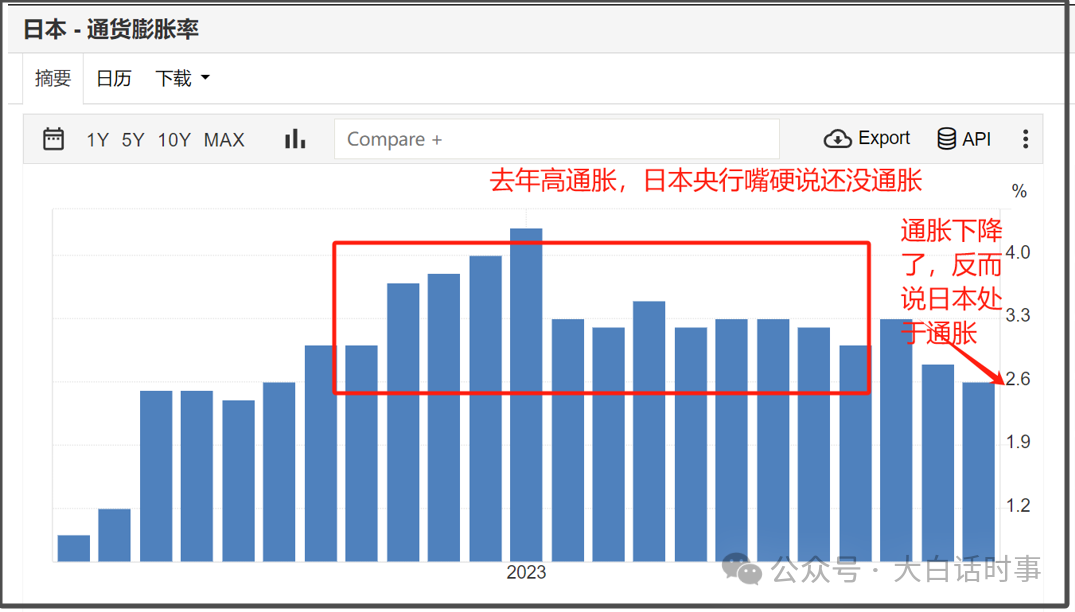Select the MAX time range
Image resolution: width=1075 pixels, height=612 pixels.
coord(223,140)
